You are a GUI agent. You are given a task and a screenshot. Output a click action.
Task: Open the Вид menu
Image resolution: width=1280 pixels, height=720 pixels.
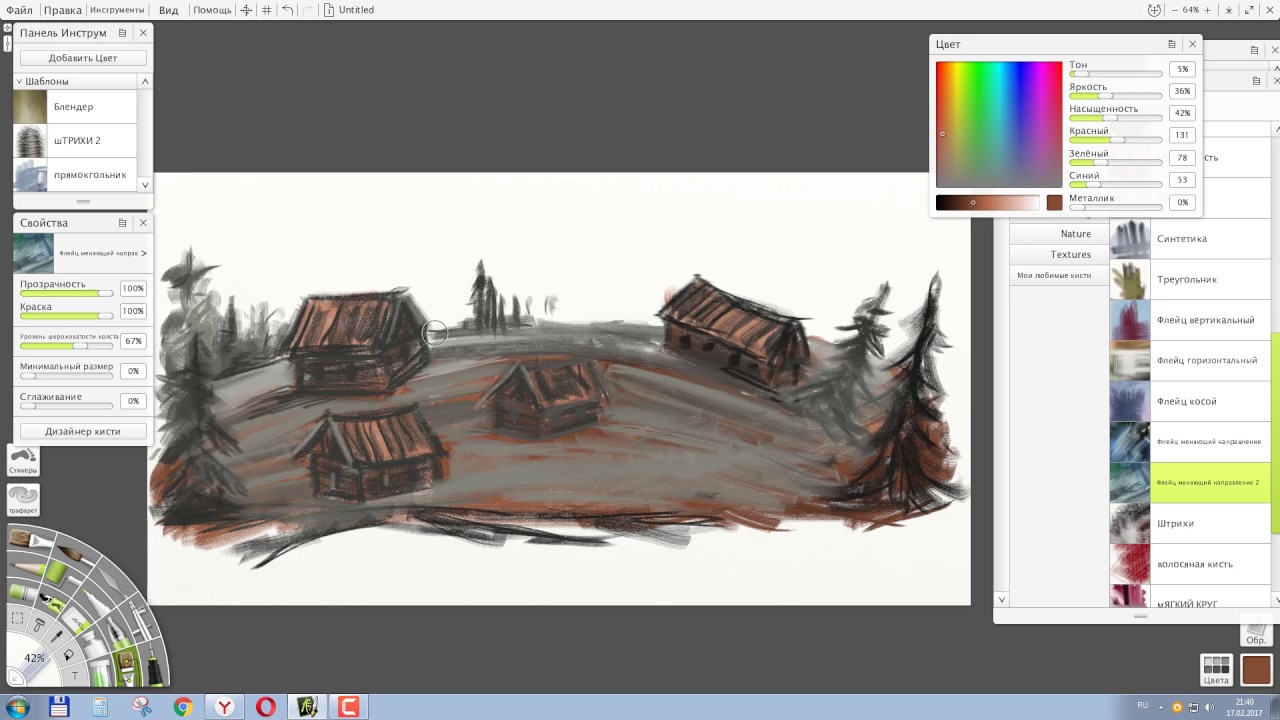(x=169, y=10)
